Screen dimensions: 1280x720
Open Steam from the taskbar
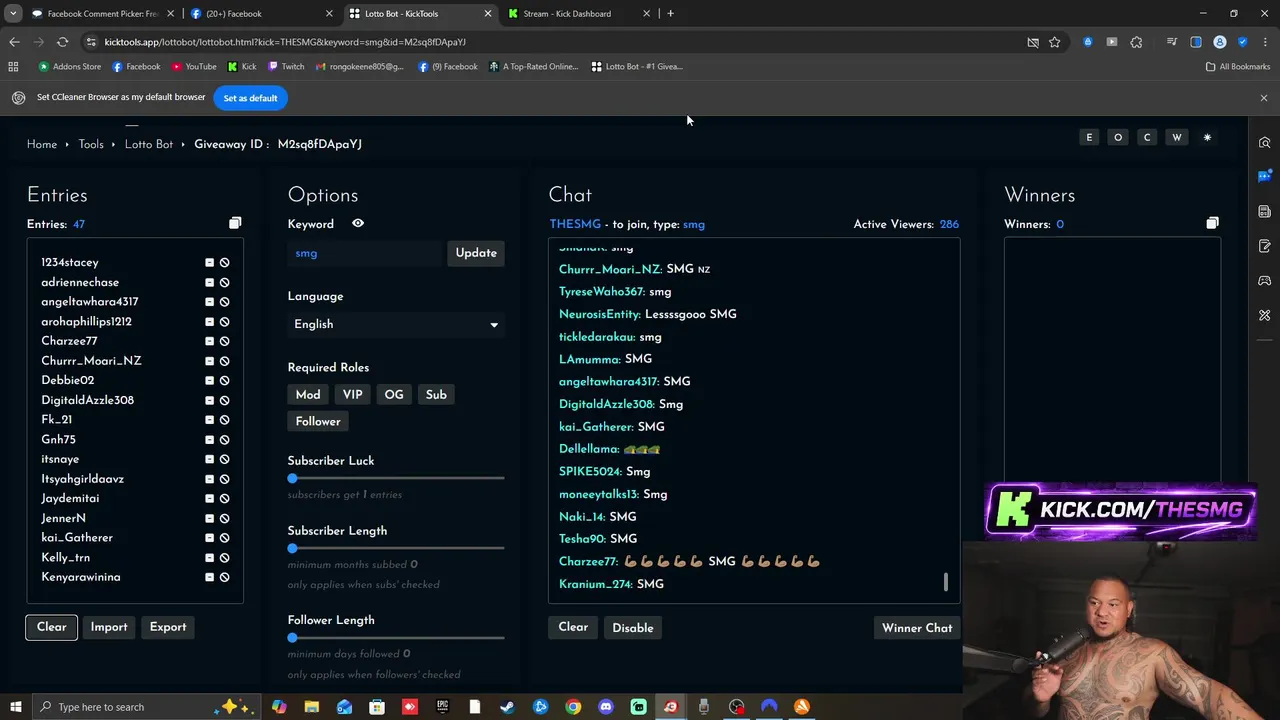(x=507, y=707)
